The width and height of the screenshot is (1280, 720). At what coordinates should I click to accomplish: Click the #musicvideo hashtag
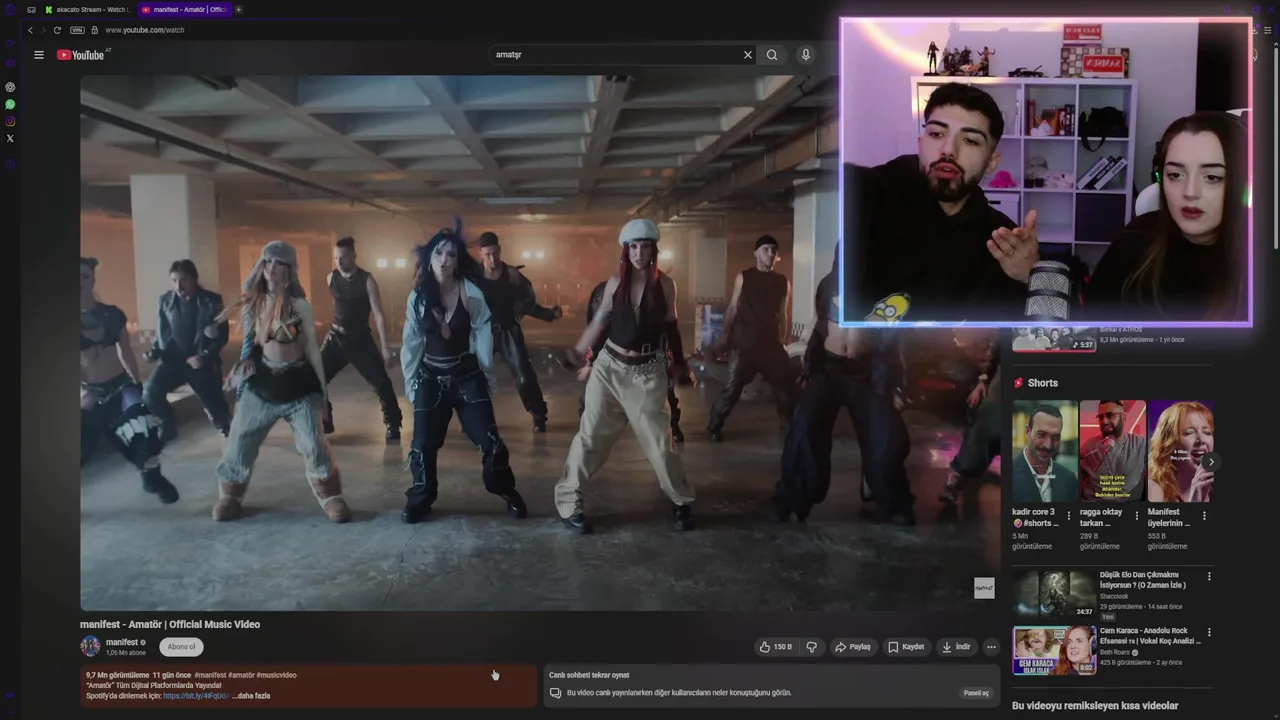(276, 675)
